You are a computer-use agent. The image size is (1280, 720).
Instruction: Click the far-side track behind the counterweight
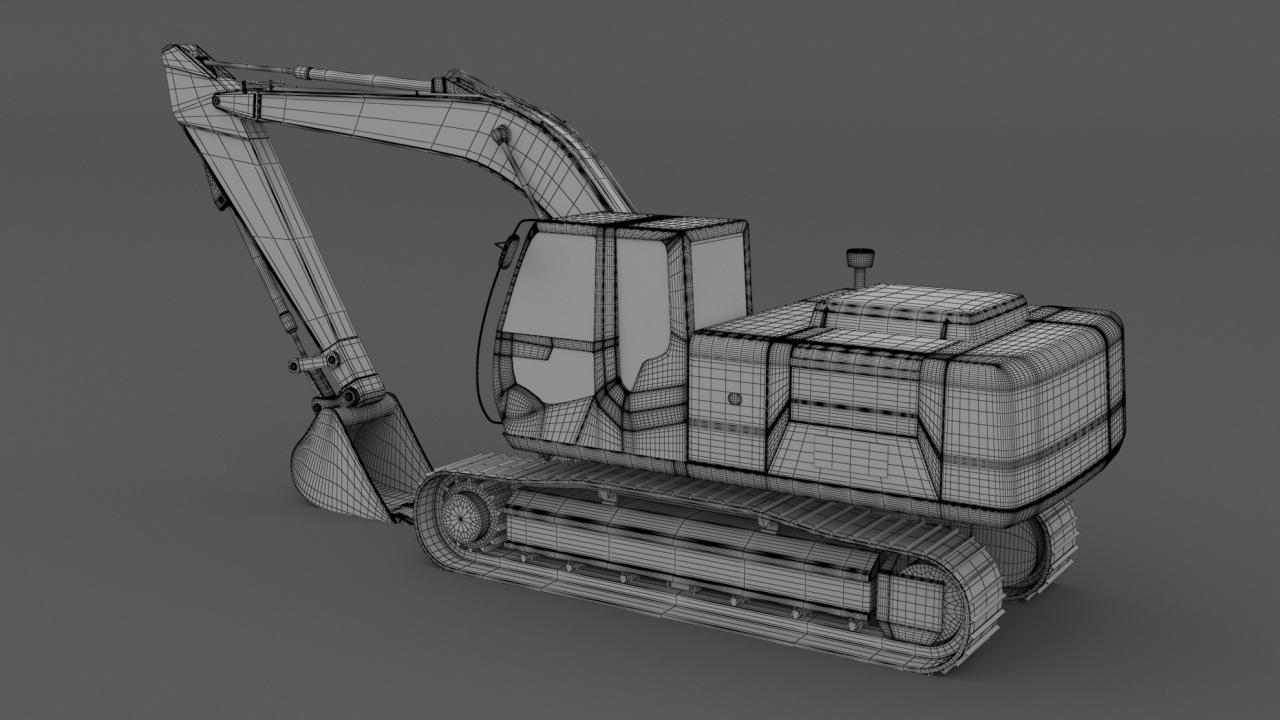click(x=1050, y=545)
